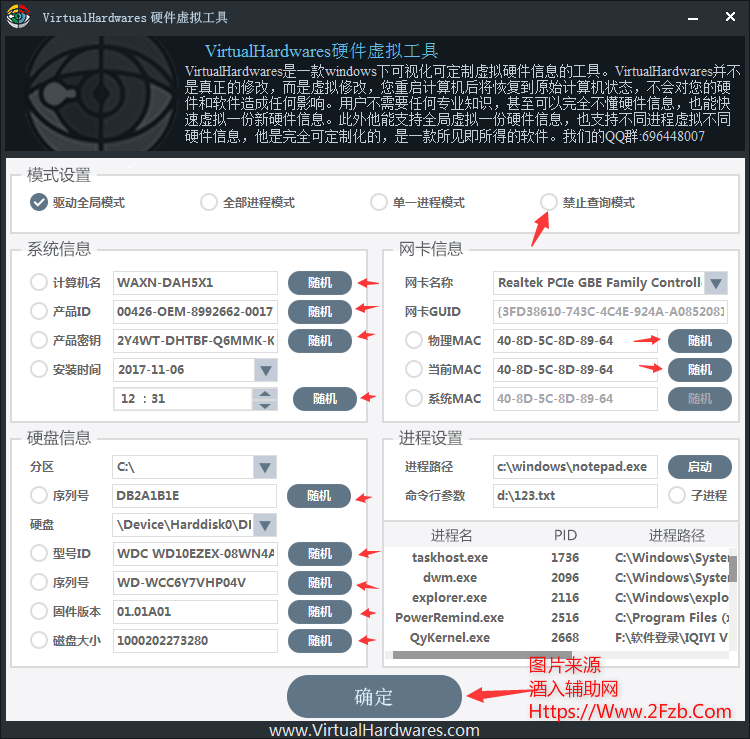Click the 进程路径 notepad.exe field
This screenshot has height=739, width=750.
coord(575,467)
